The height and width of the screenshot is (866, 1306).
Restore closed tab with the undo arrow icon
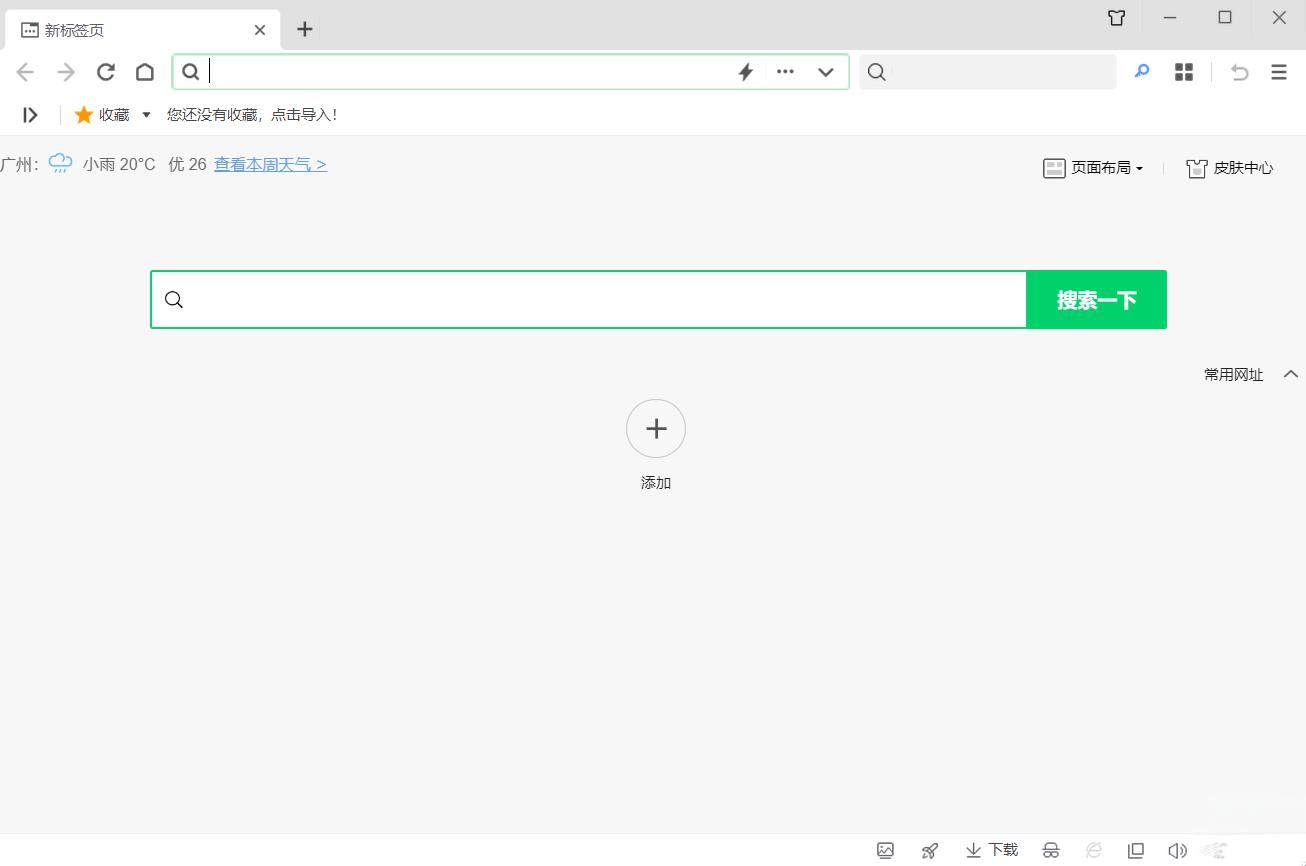[1239, 71]
